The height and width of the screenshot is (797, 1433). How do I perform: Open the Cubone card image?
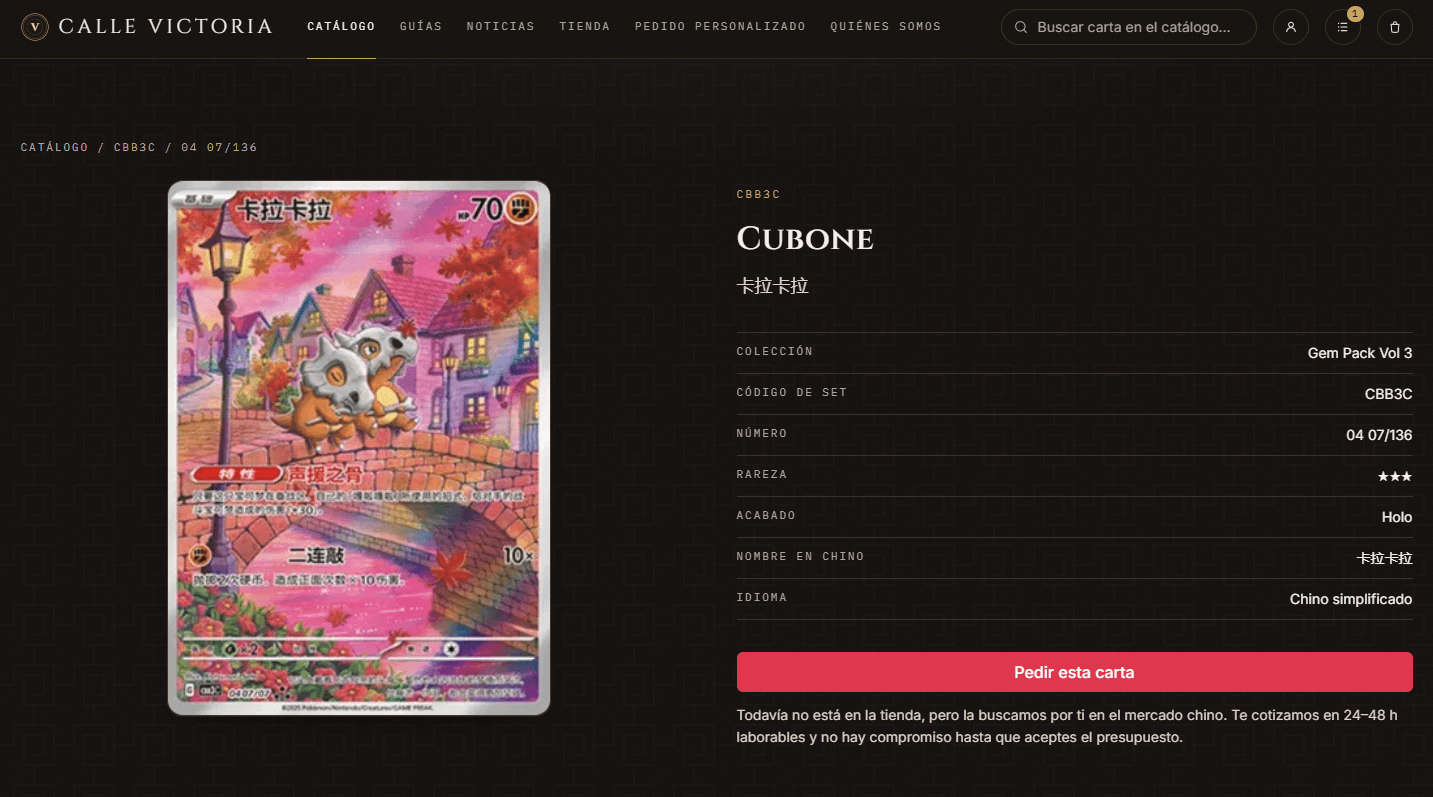pos(359,448)
